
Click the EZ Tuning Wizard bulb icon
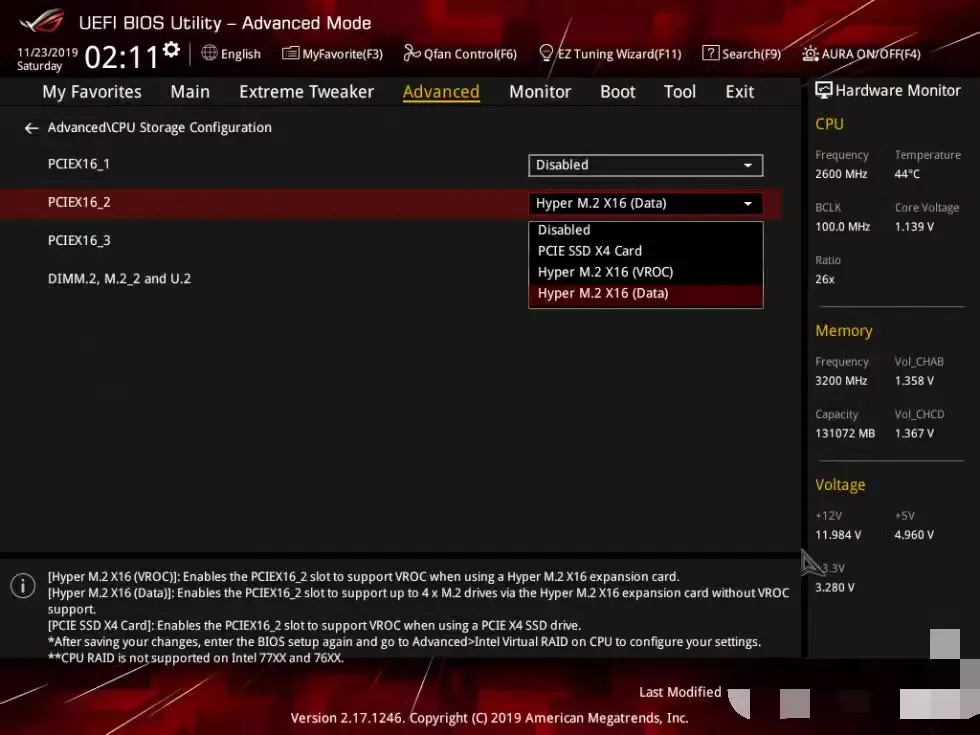[546, 53]
